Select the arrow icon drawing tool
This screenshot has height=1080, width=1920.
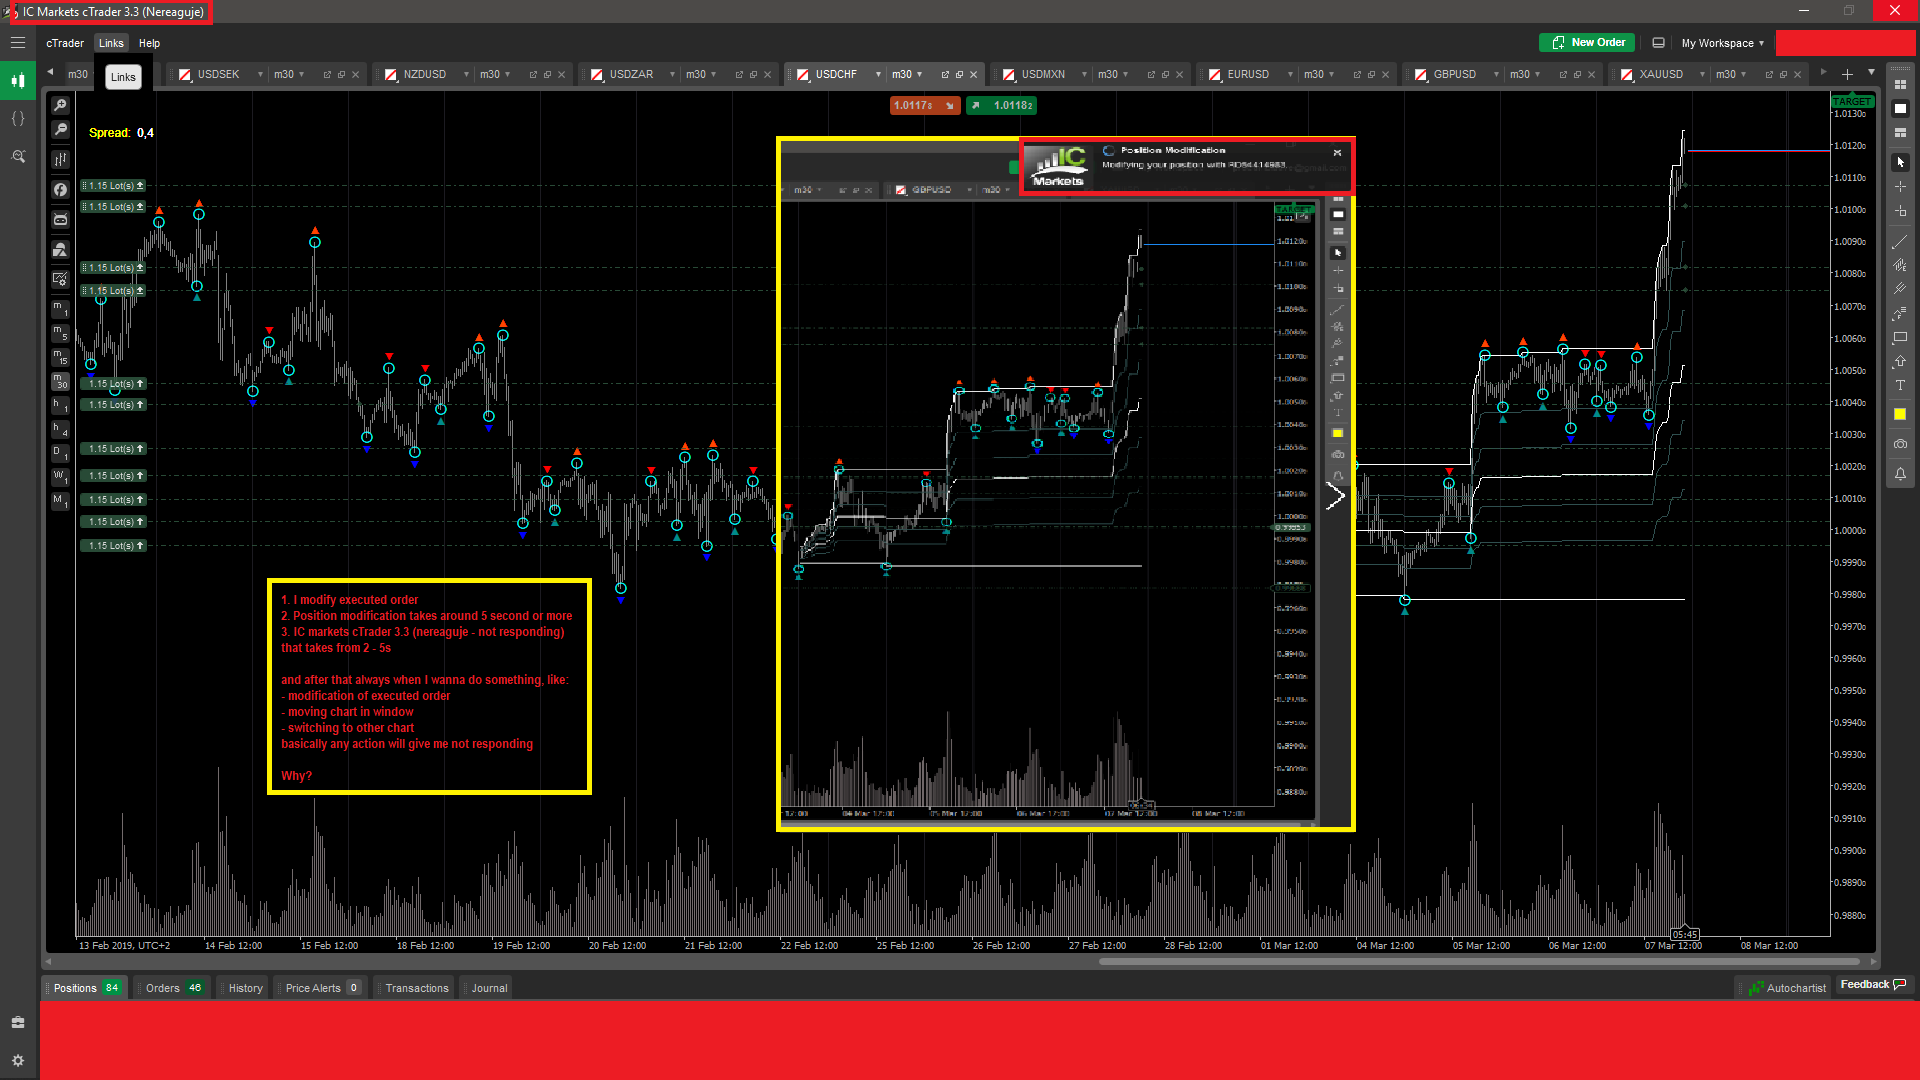pyautogui.click(x=1900, y=361)
